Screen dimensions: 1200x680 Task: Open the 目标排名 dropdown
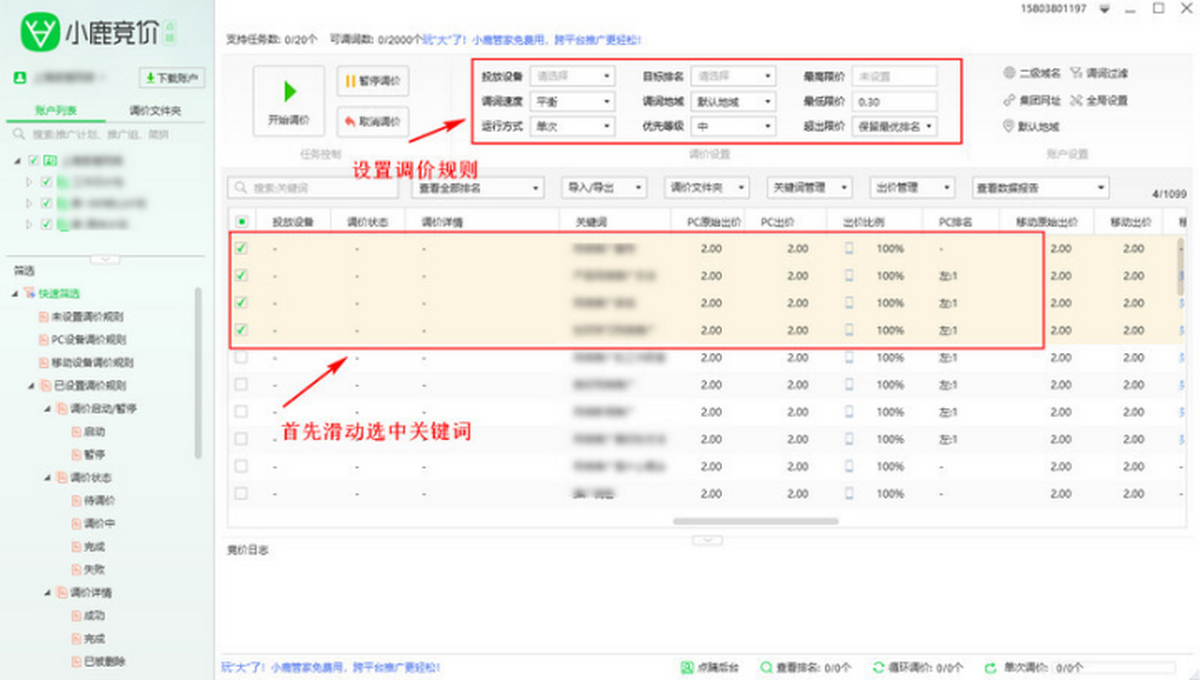734,75
